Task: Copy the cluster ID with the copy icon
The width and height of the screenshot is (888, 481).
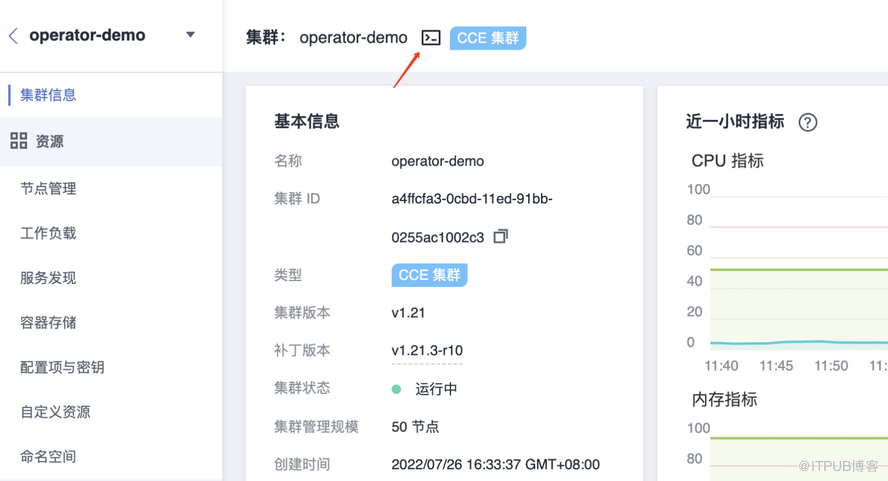Action: coord(501,236)
